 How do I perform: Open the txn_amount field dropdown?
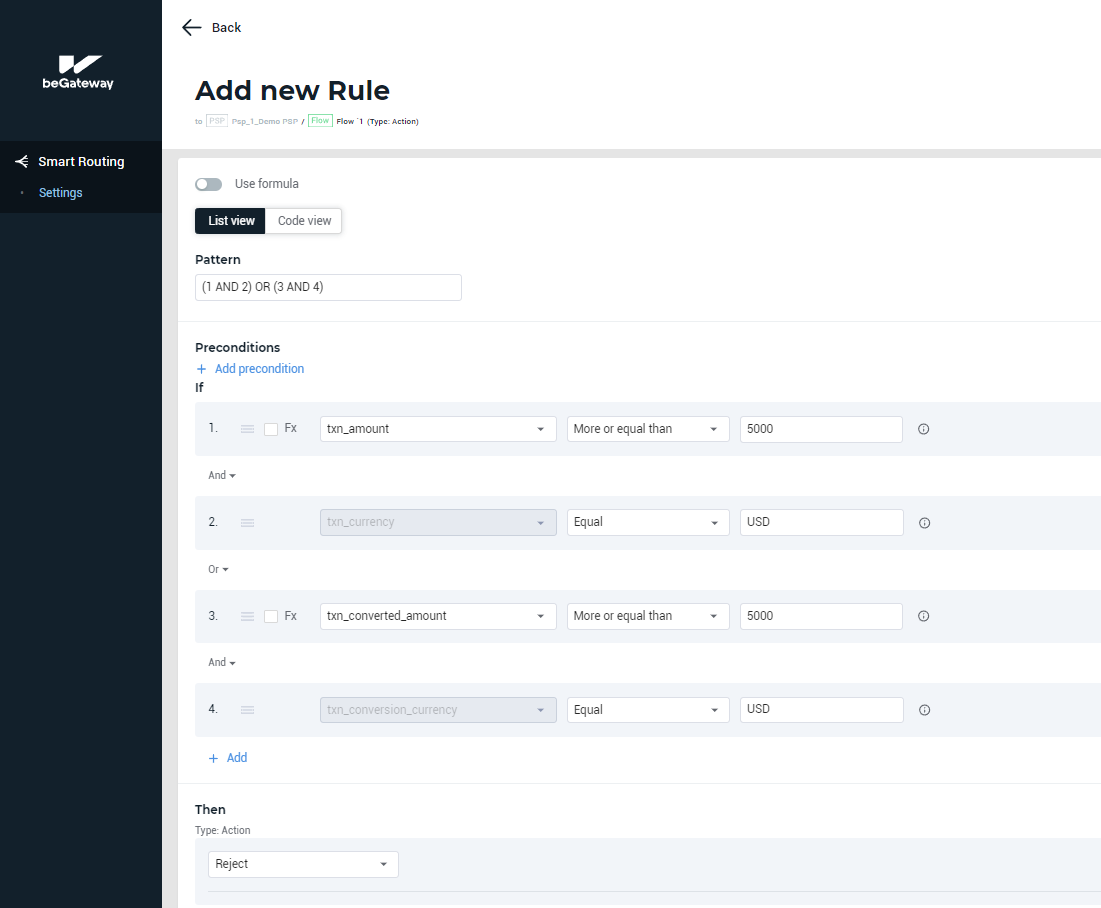438,429
